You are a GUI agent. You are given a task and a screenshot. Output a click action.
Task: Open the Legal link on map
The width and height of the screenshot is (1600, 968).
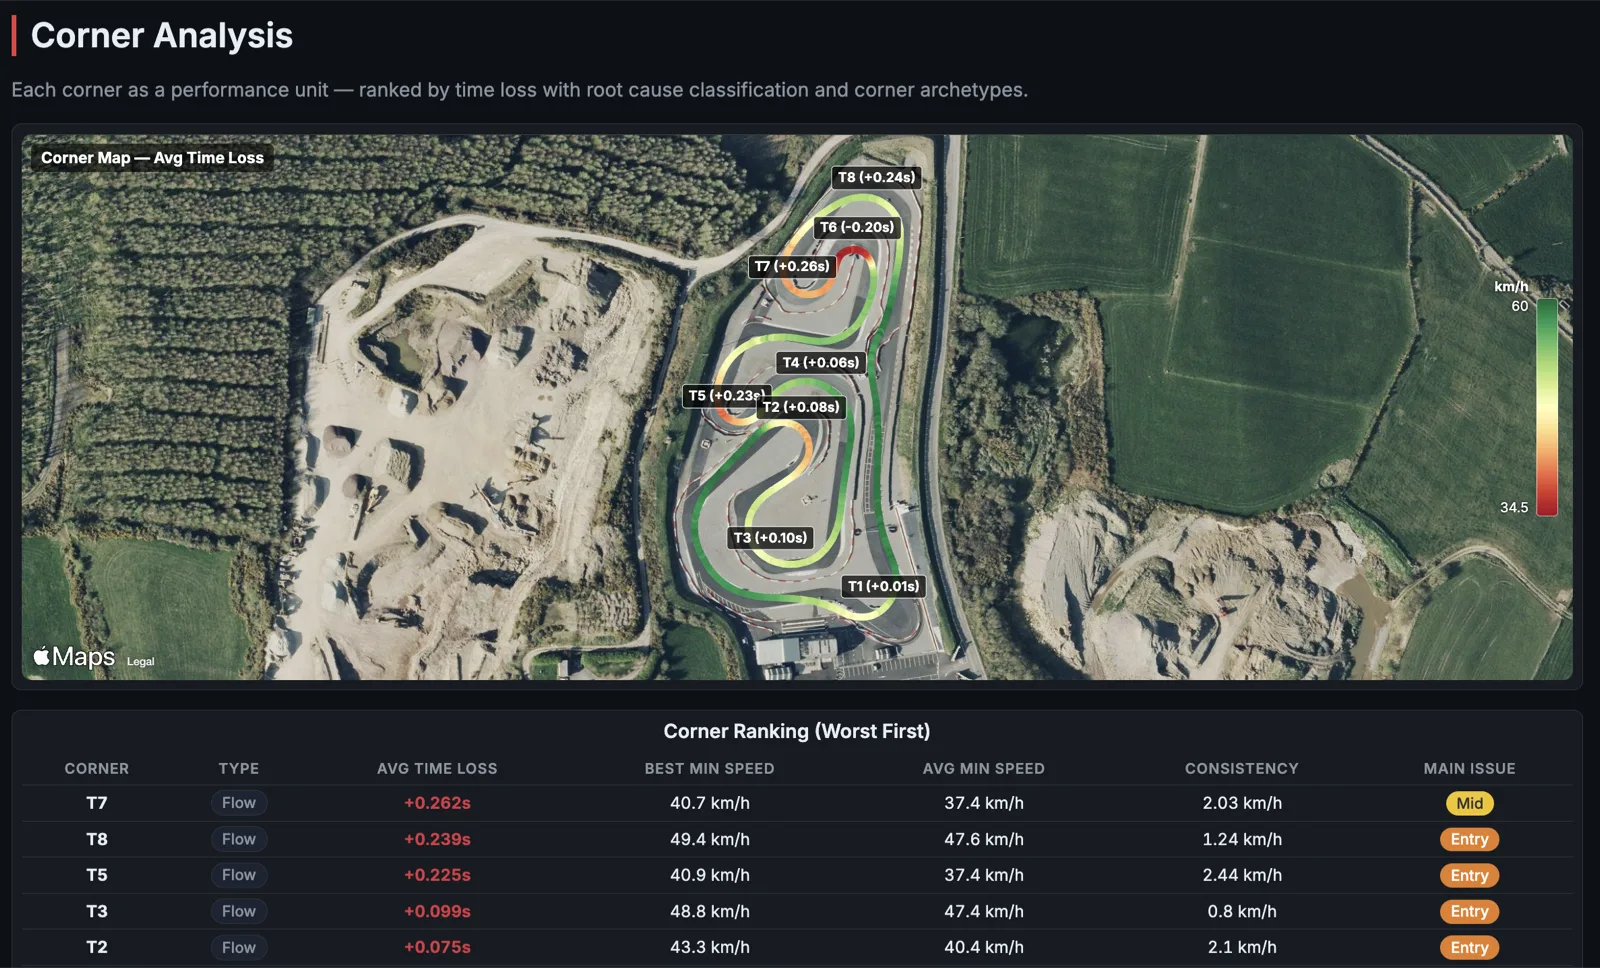(140, 661)
